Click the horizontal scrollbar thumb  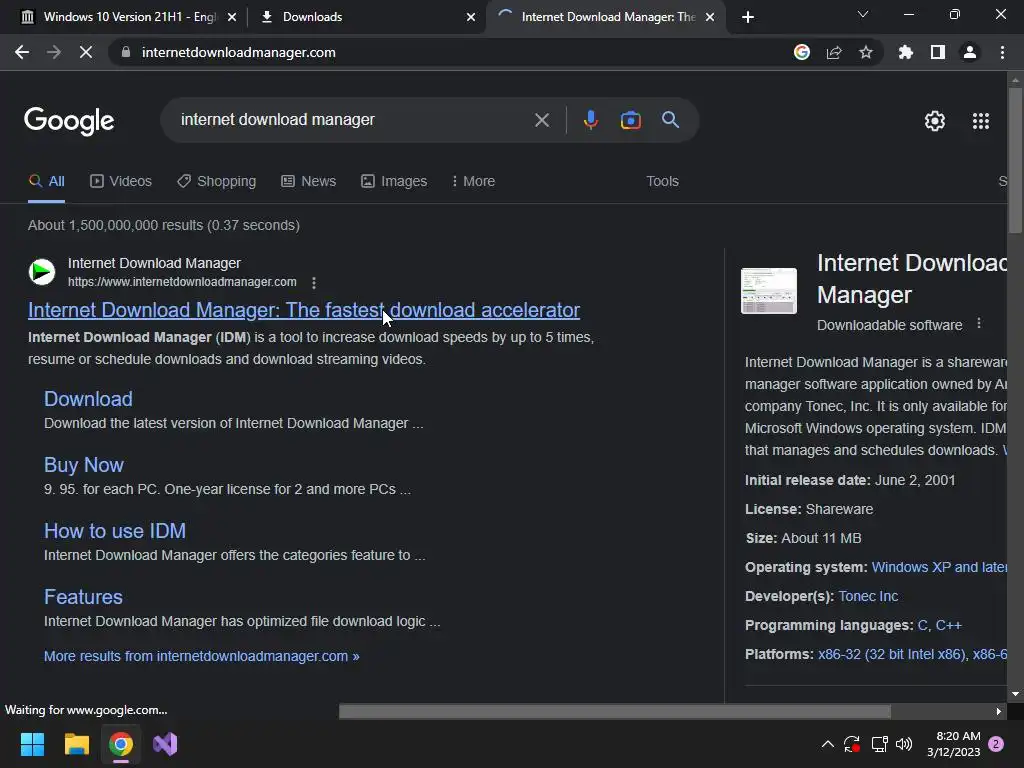[x=615, y=711]
